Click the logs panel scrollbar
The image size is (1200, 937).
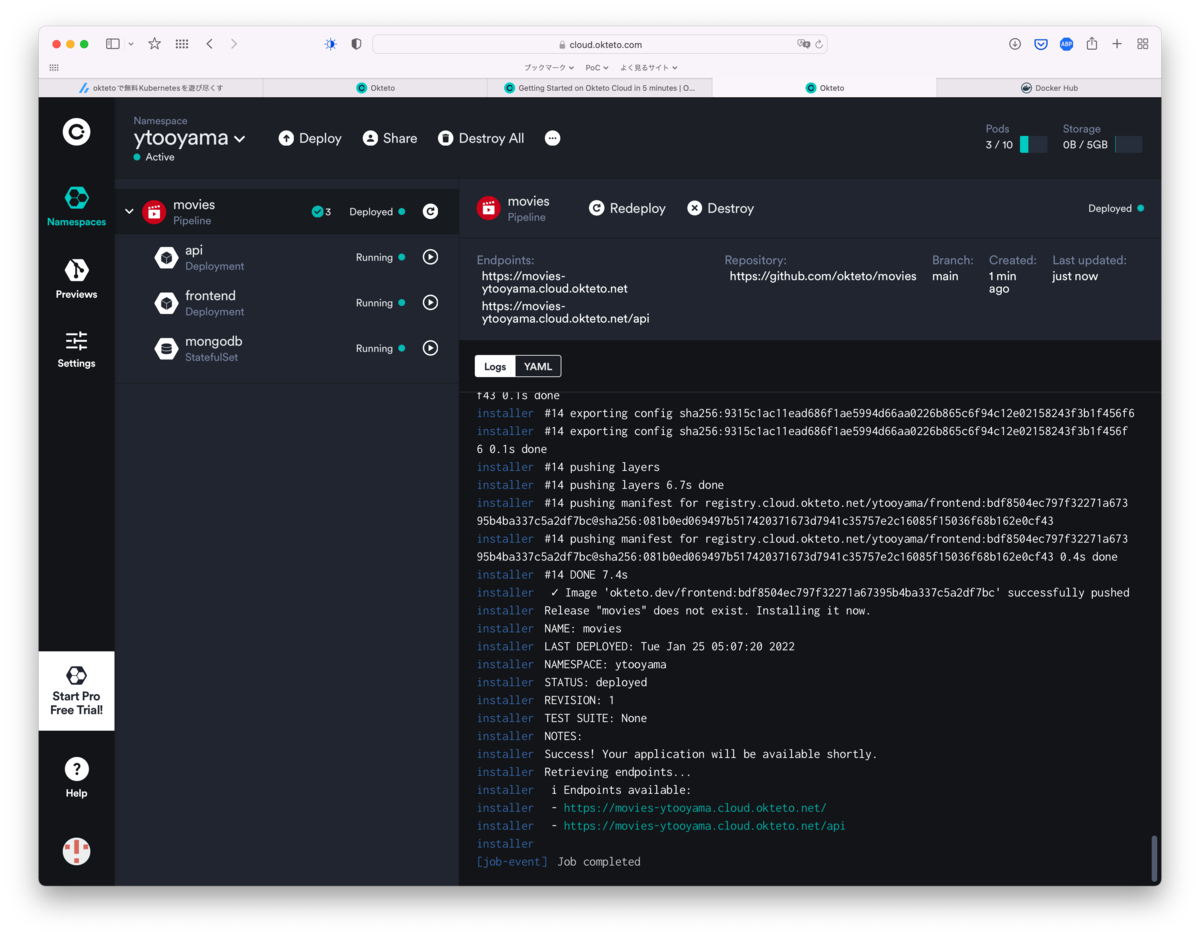click(1154, 857)
